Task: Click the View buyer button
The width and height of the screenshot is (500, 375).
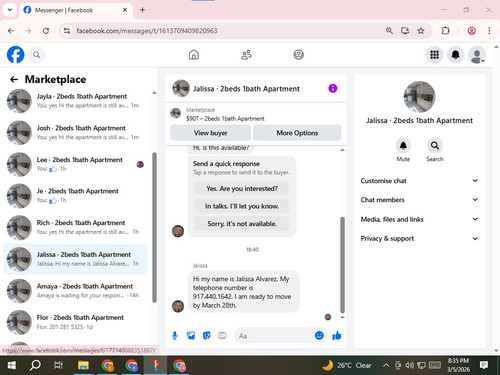Action: [x=210, y=133]
